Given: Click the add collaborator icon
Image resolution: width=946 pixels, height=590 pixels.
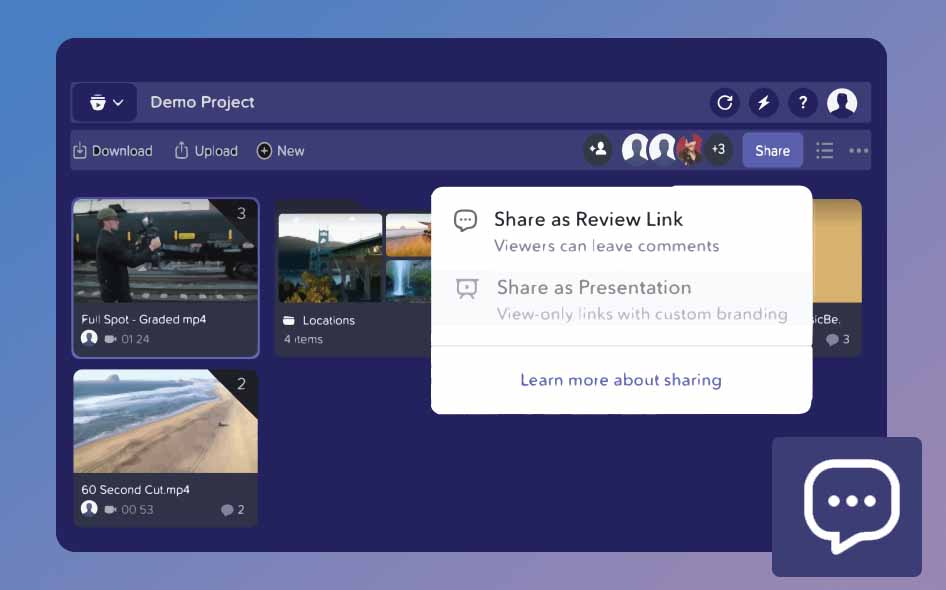Looking at the screenshot, I should 598,150.
